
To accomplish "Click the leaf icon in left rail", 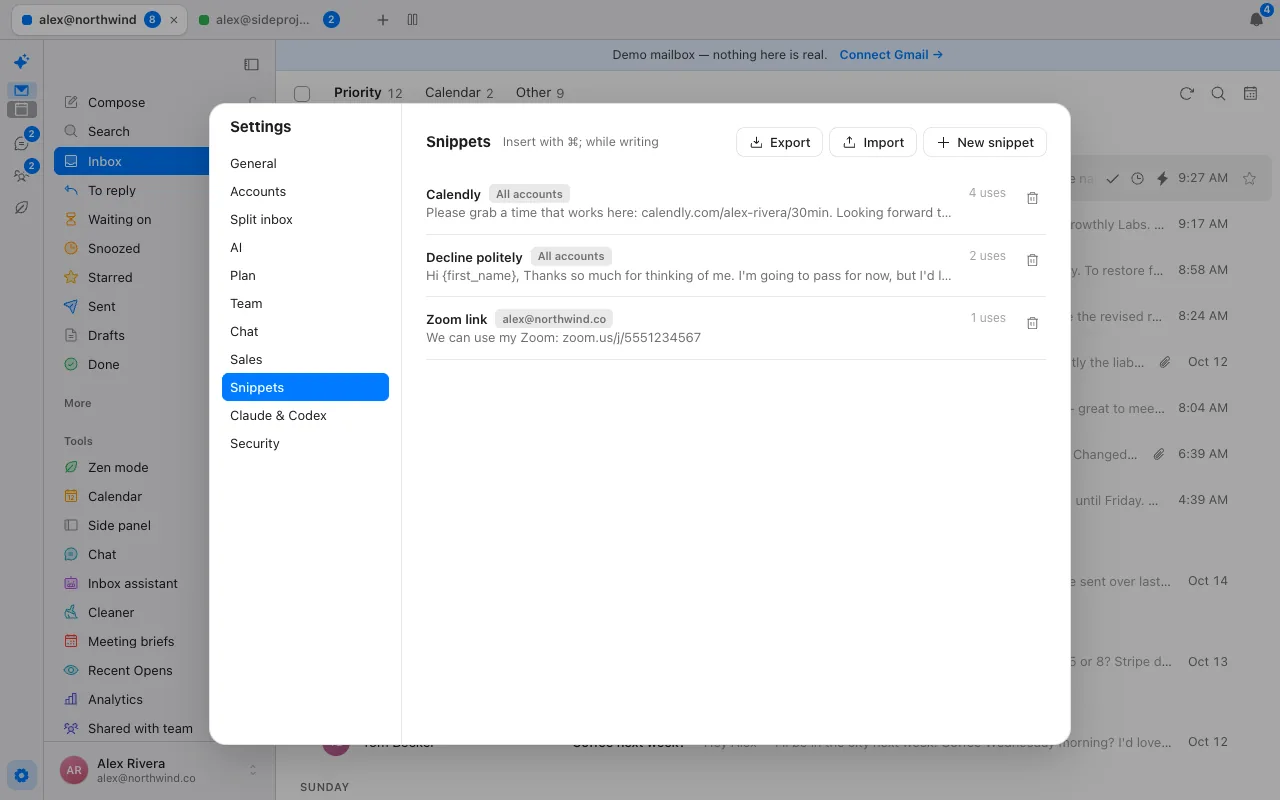I will (21, 207).
